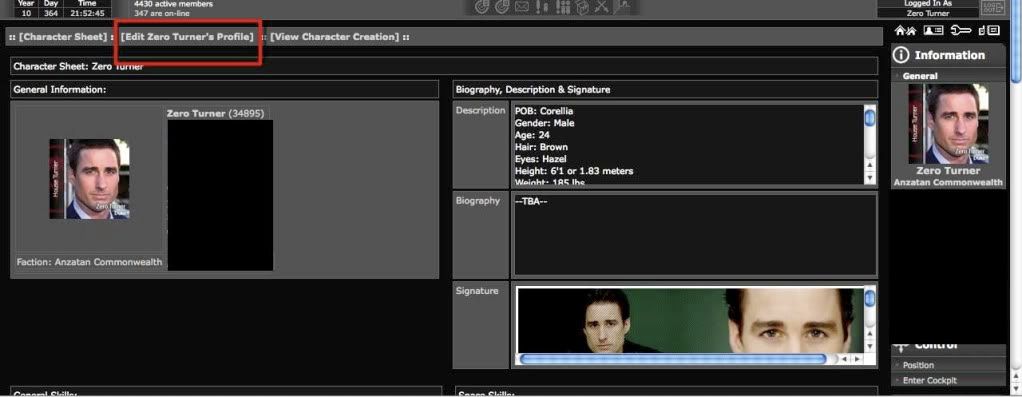Viewport: 1022px width, 397px height.
Task: Click the first spiral icon in top toolbar
Action: (x=482, y=7)
